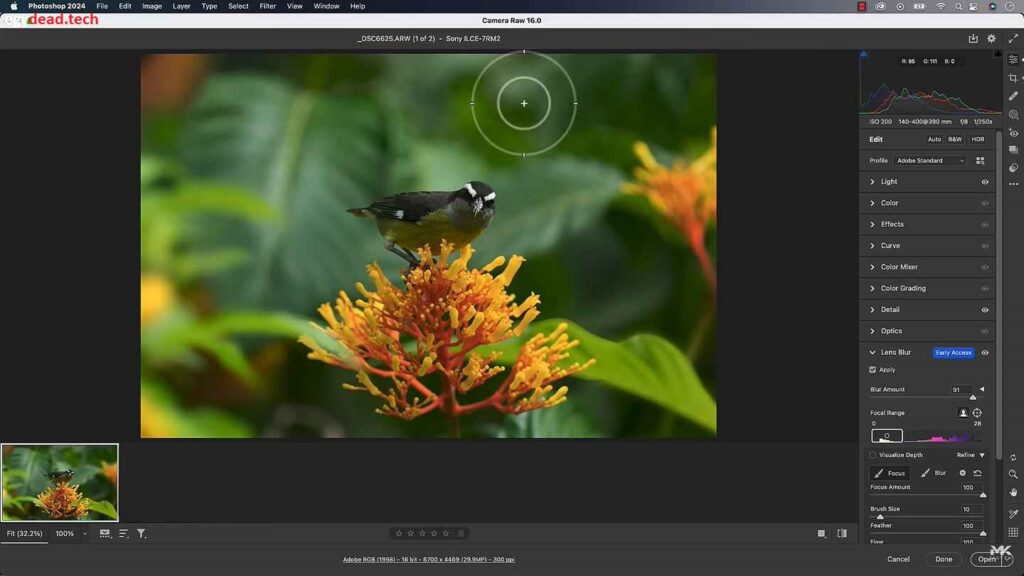Collapse the Lens Blur section
The image size is (1024, 576).
871,353
